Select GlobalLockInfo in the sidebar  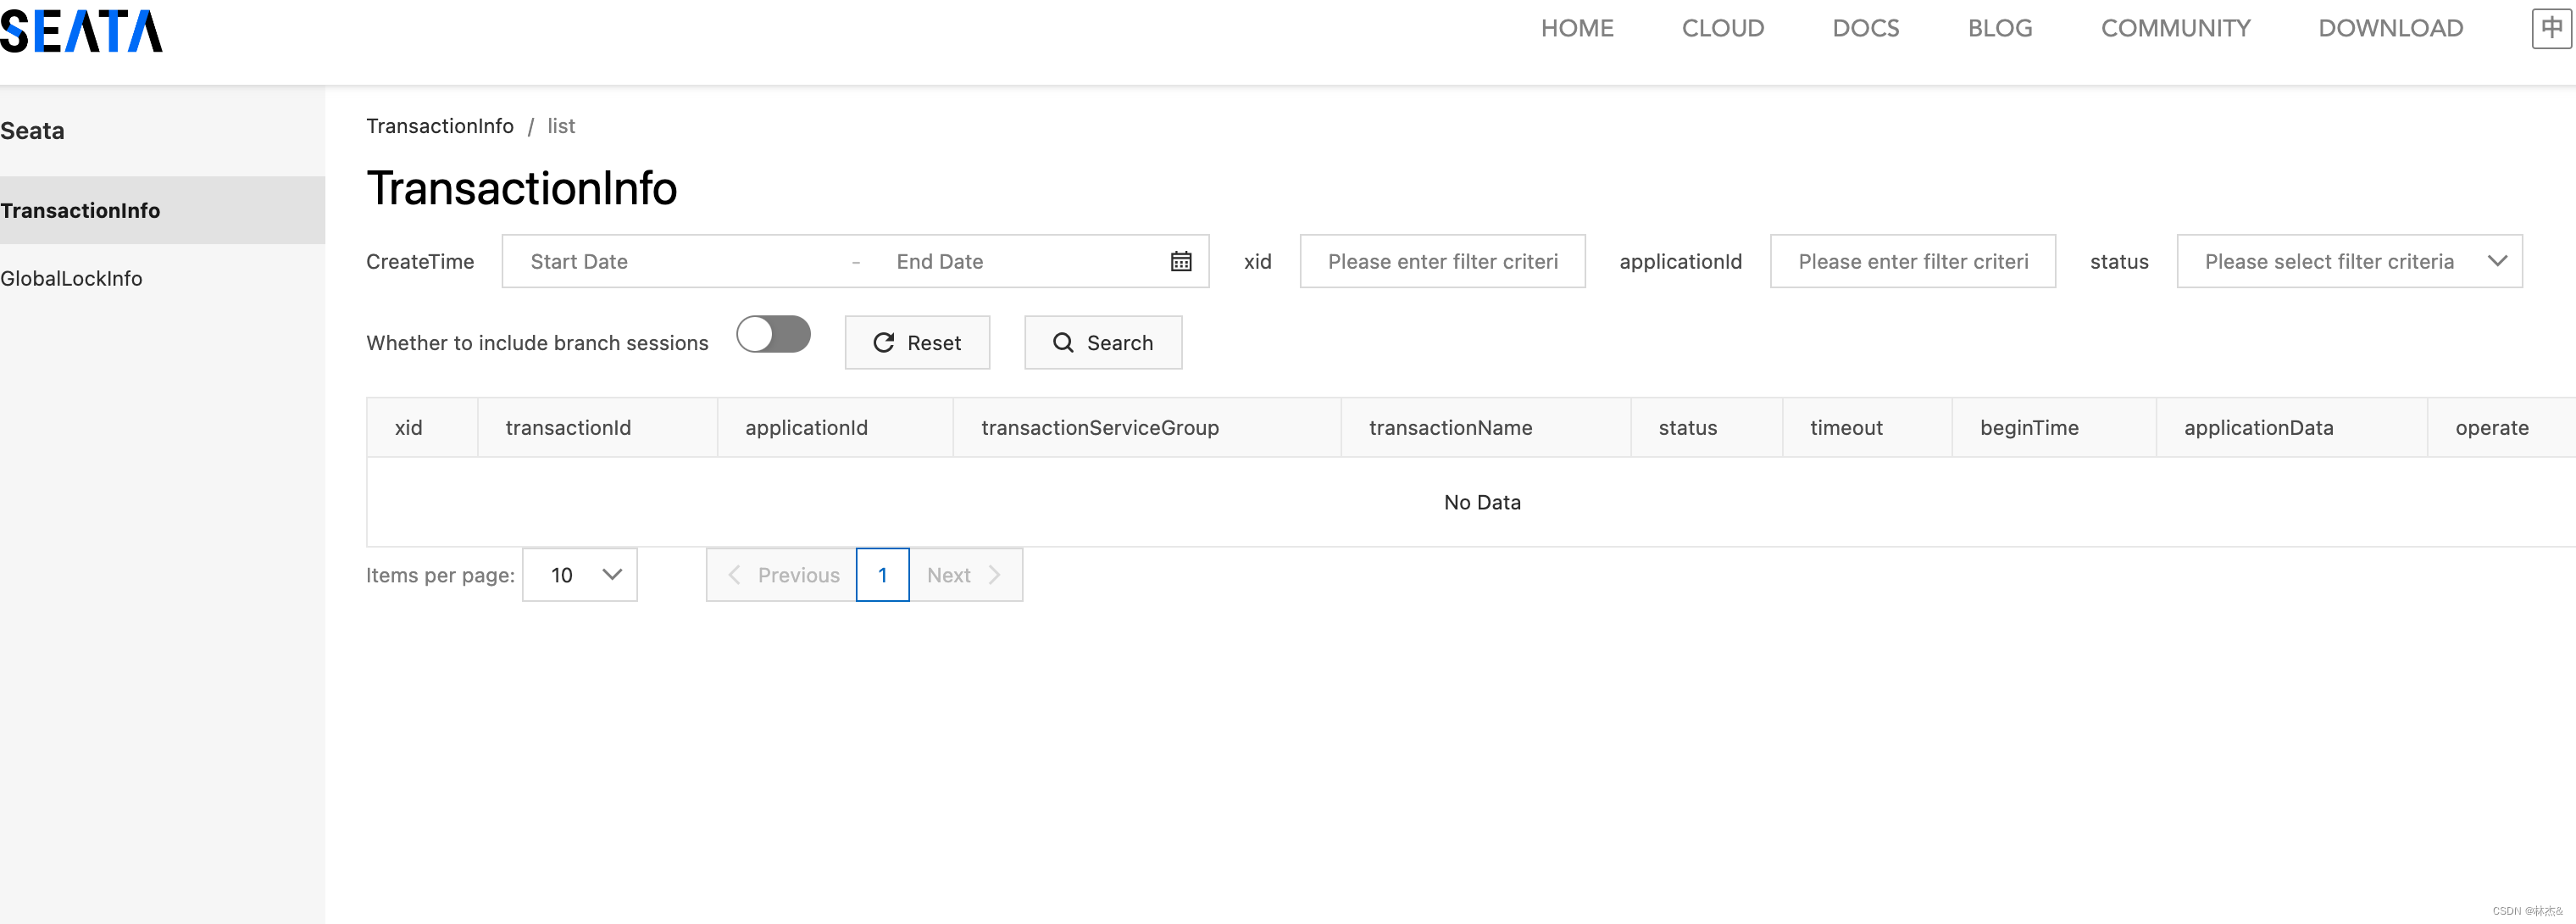72,278
